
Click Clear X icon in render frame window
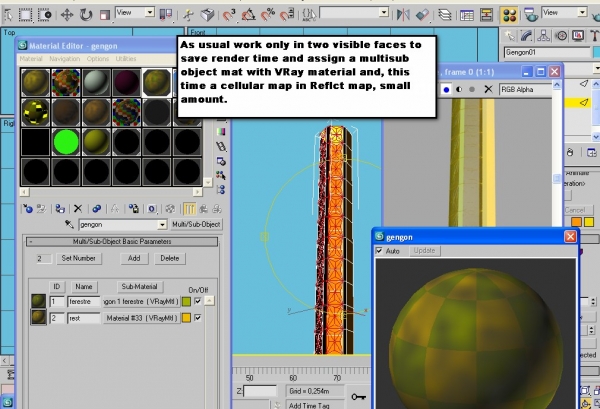pyautogui.click(x=488, y=89)
